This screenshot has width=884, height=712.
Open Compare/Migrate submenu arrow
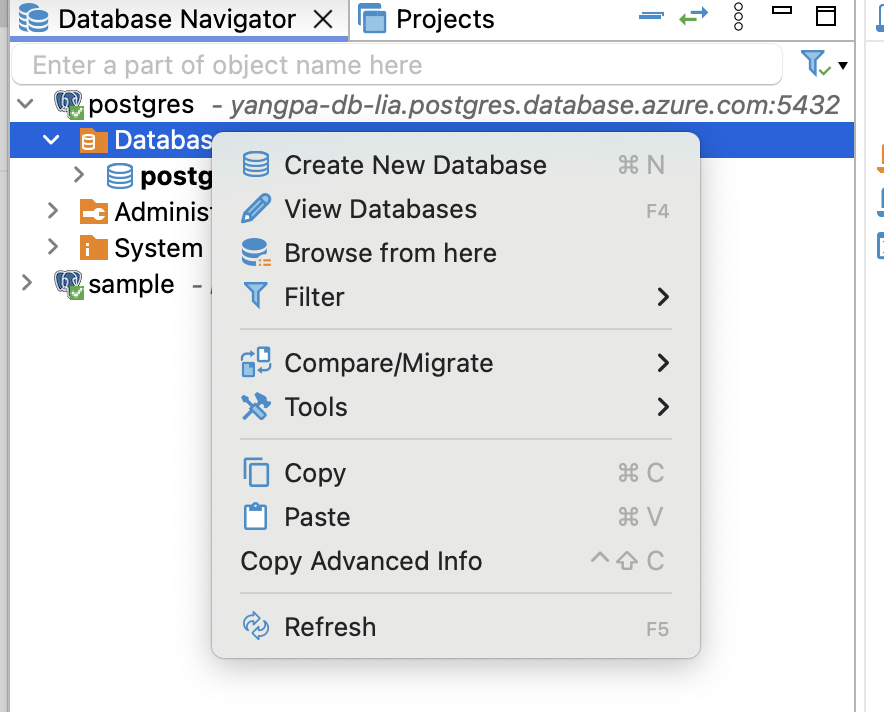[663, 362]
